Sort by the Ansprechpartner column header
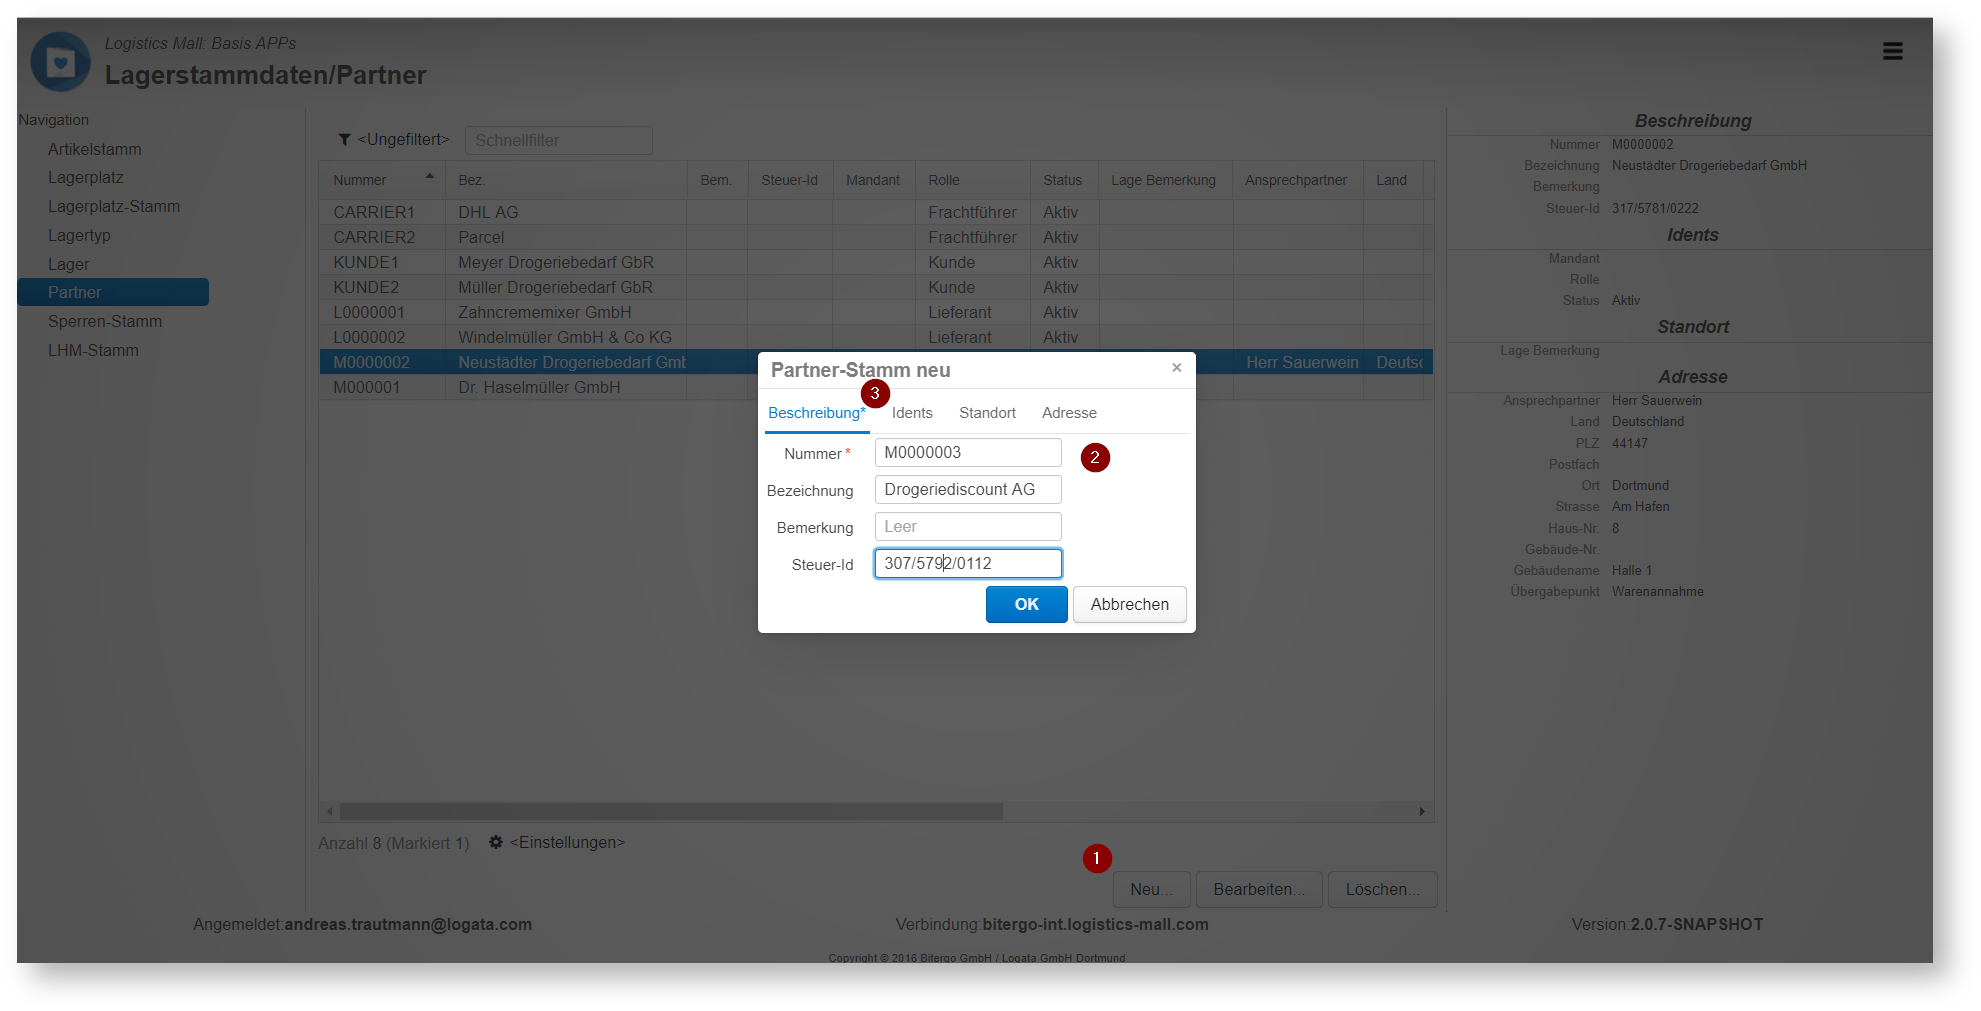 point(1296,181)
